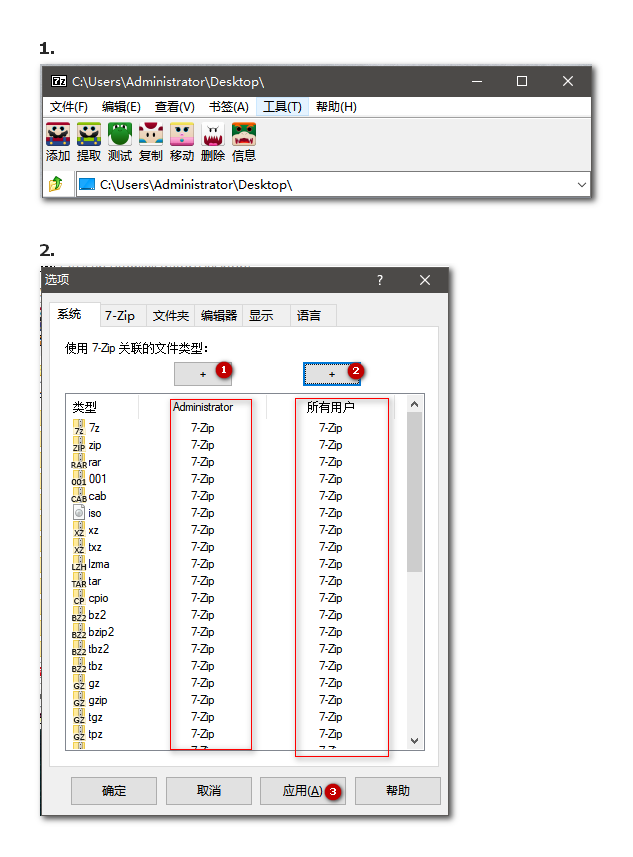Image resolution: width=633 pixels, height=857 pixels.
Task: Click the 复制 (Copy) toolbar icon
Action: [150, 142]
